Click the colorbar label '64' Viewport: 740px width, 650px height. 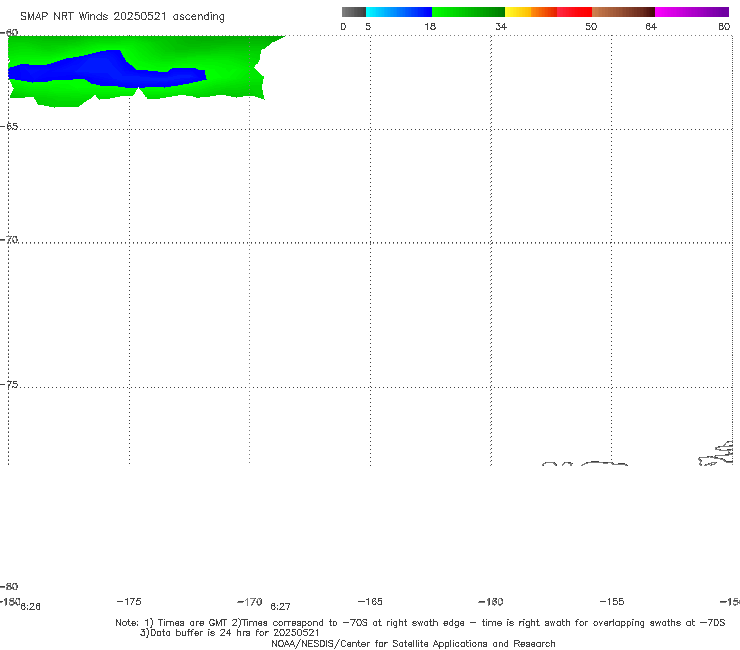click(x=651, y=26)
